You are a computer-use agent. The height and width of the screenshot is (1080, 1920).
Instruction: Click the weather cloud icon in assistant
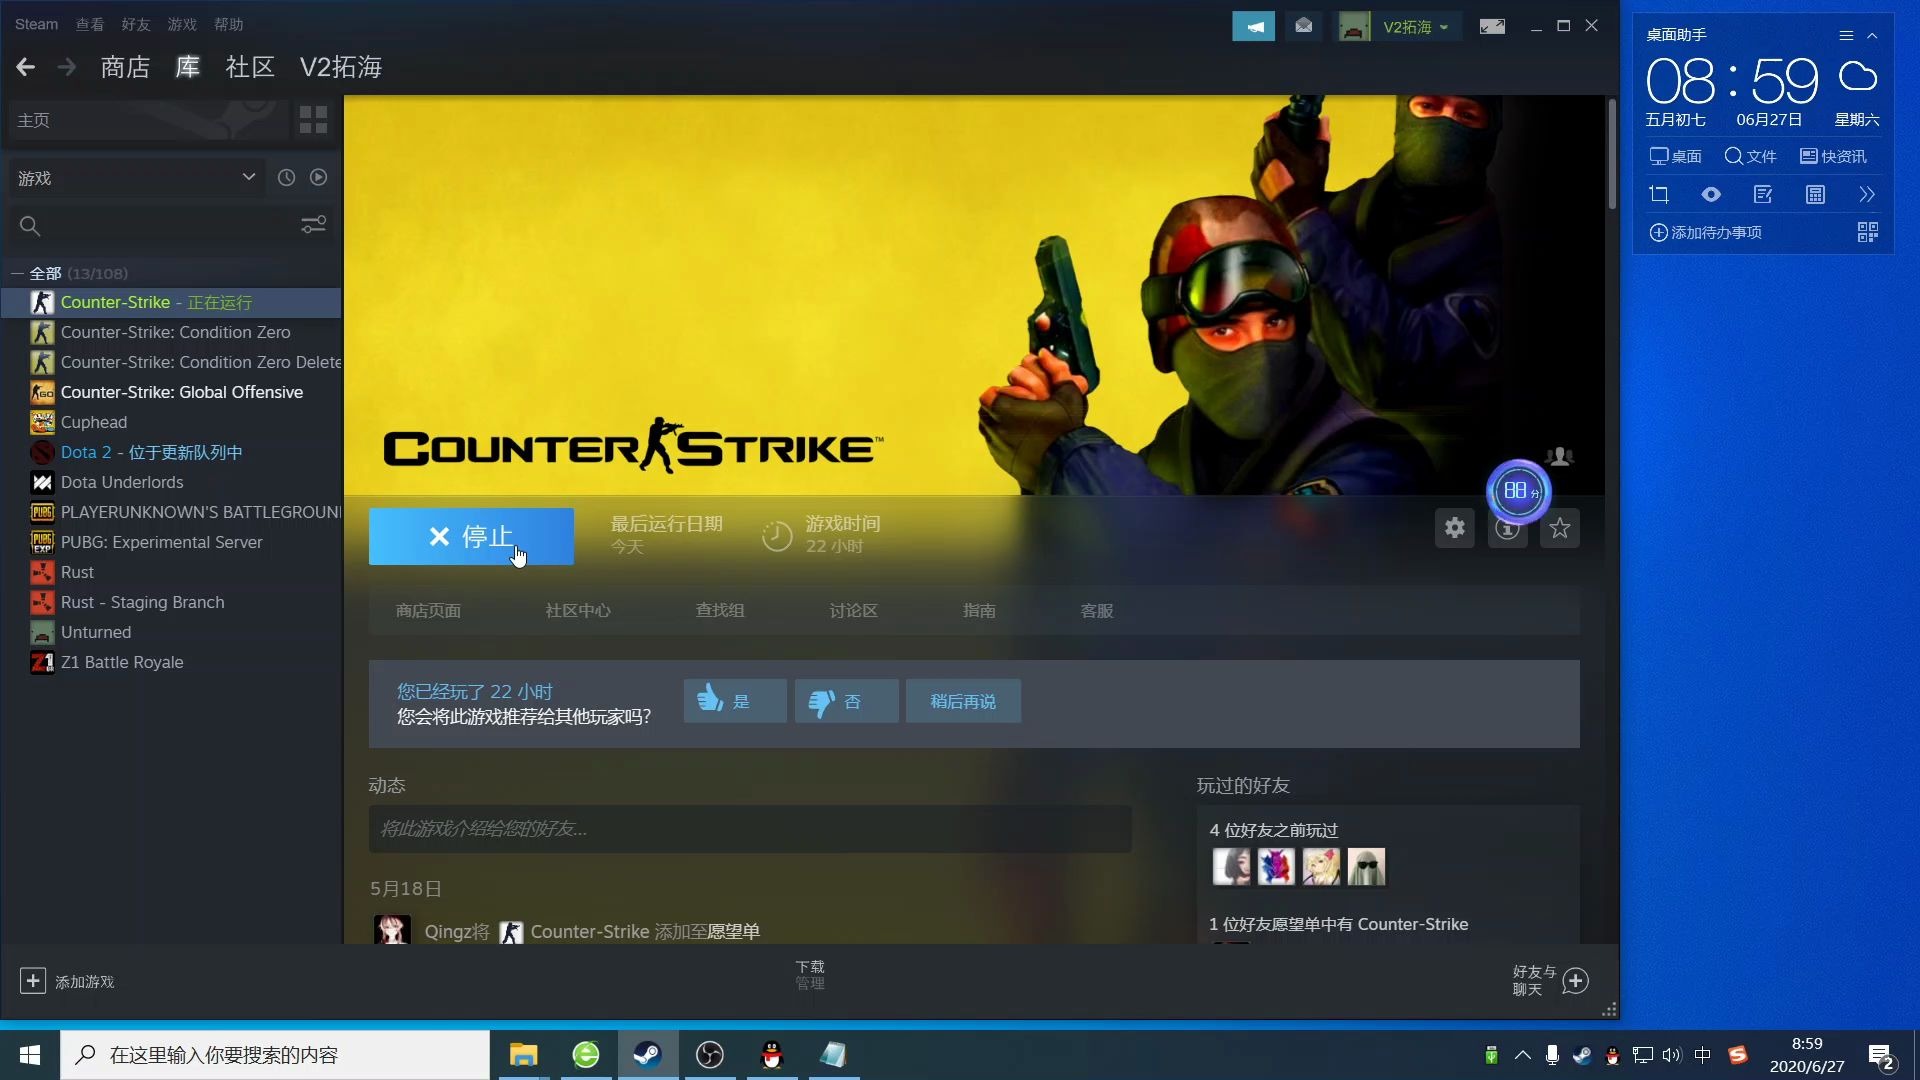coord(1858,77)
